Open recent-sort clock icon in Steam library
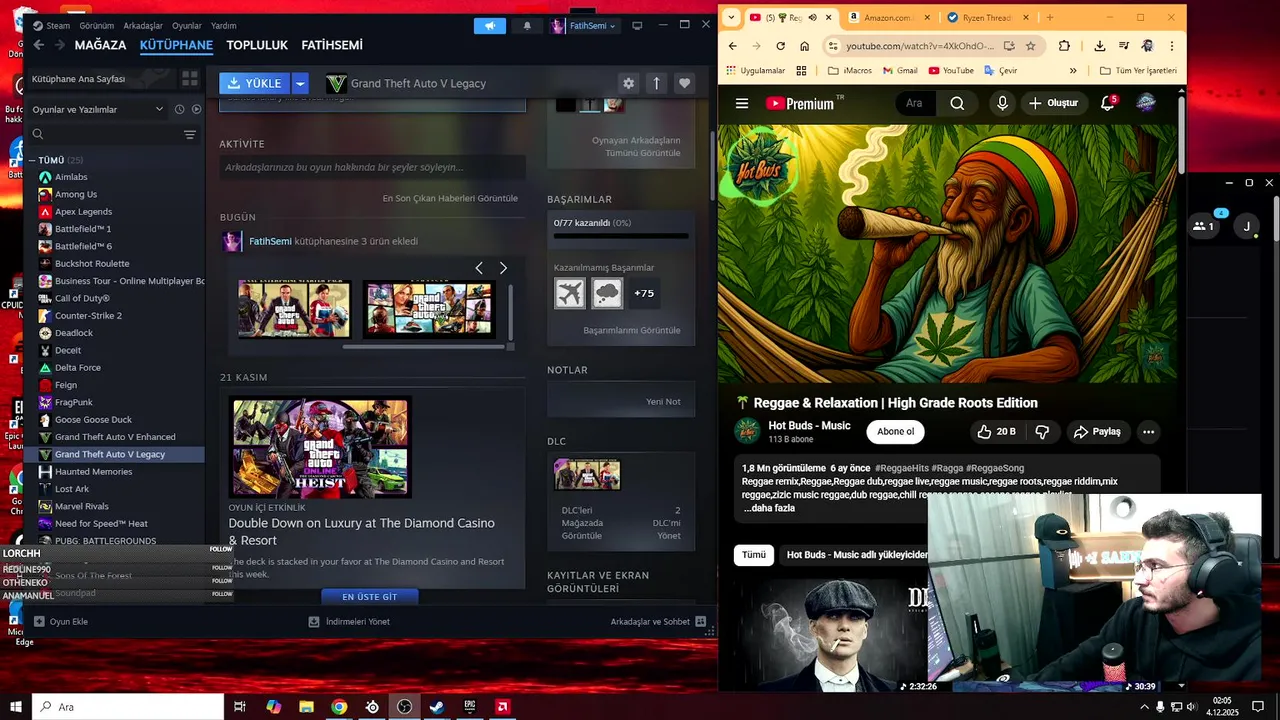The width and height of the screenshot is (1280, 720). (x=180, y=109)
